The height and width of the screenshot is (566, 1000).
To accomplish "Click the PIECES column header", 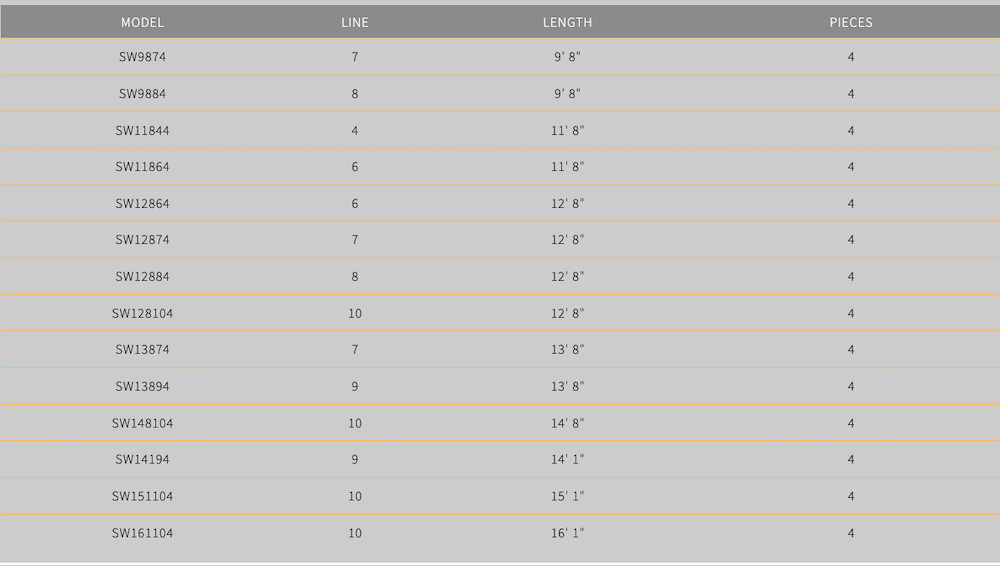I will [851, 22].
